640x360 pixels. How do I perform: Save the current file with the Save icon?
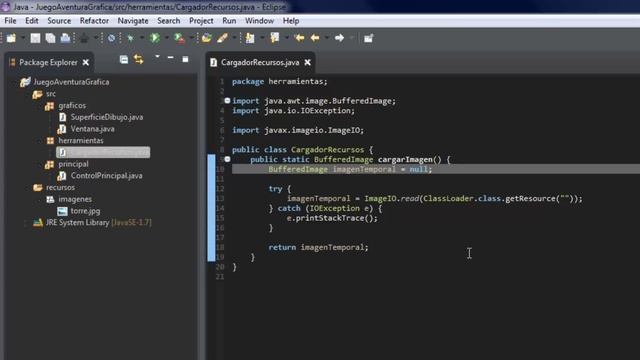click(36, 38)
